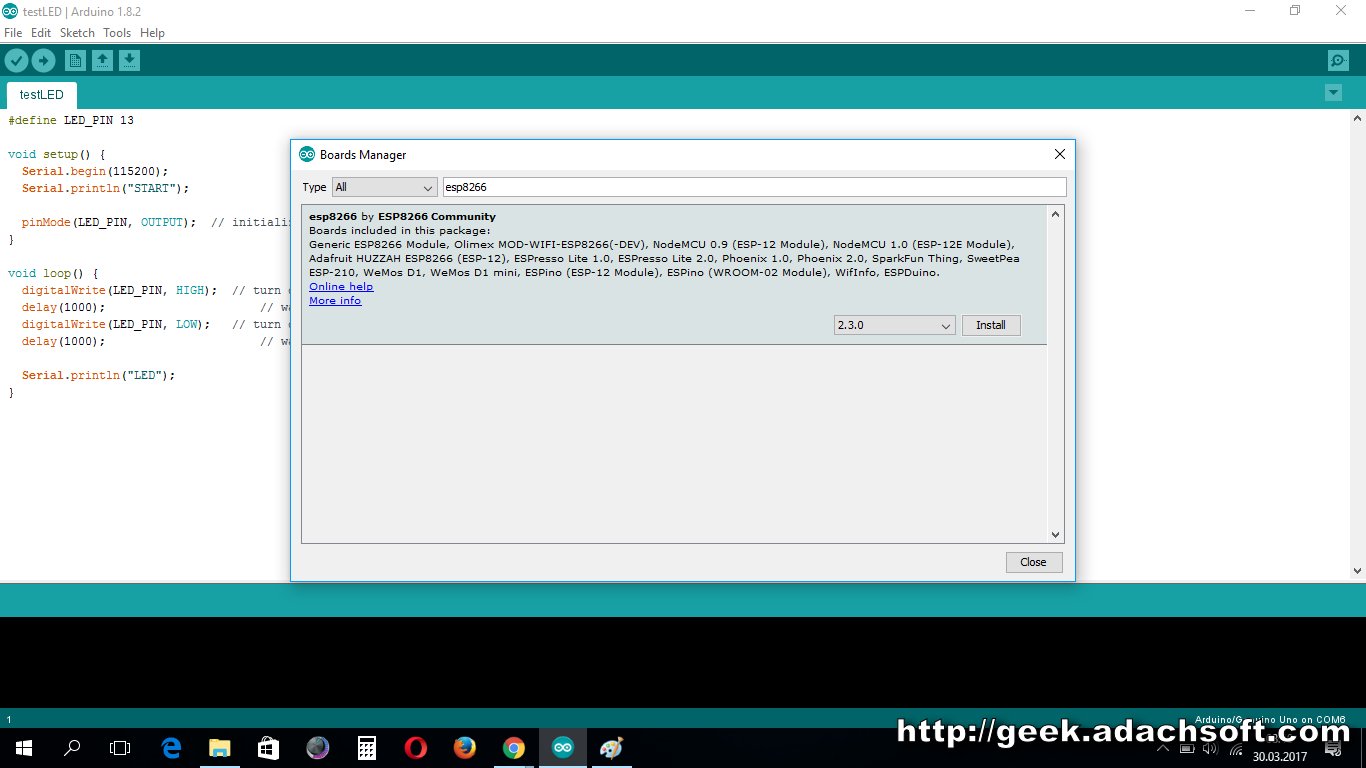Click the boards list scrollbar down arrow
The width and height of the screenshot is (1366, 768).
[x=1055, y=534]
